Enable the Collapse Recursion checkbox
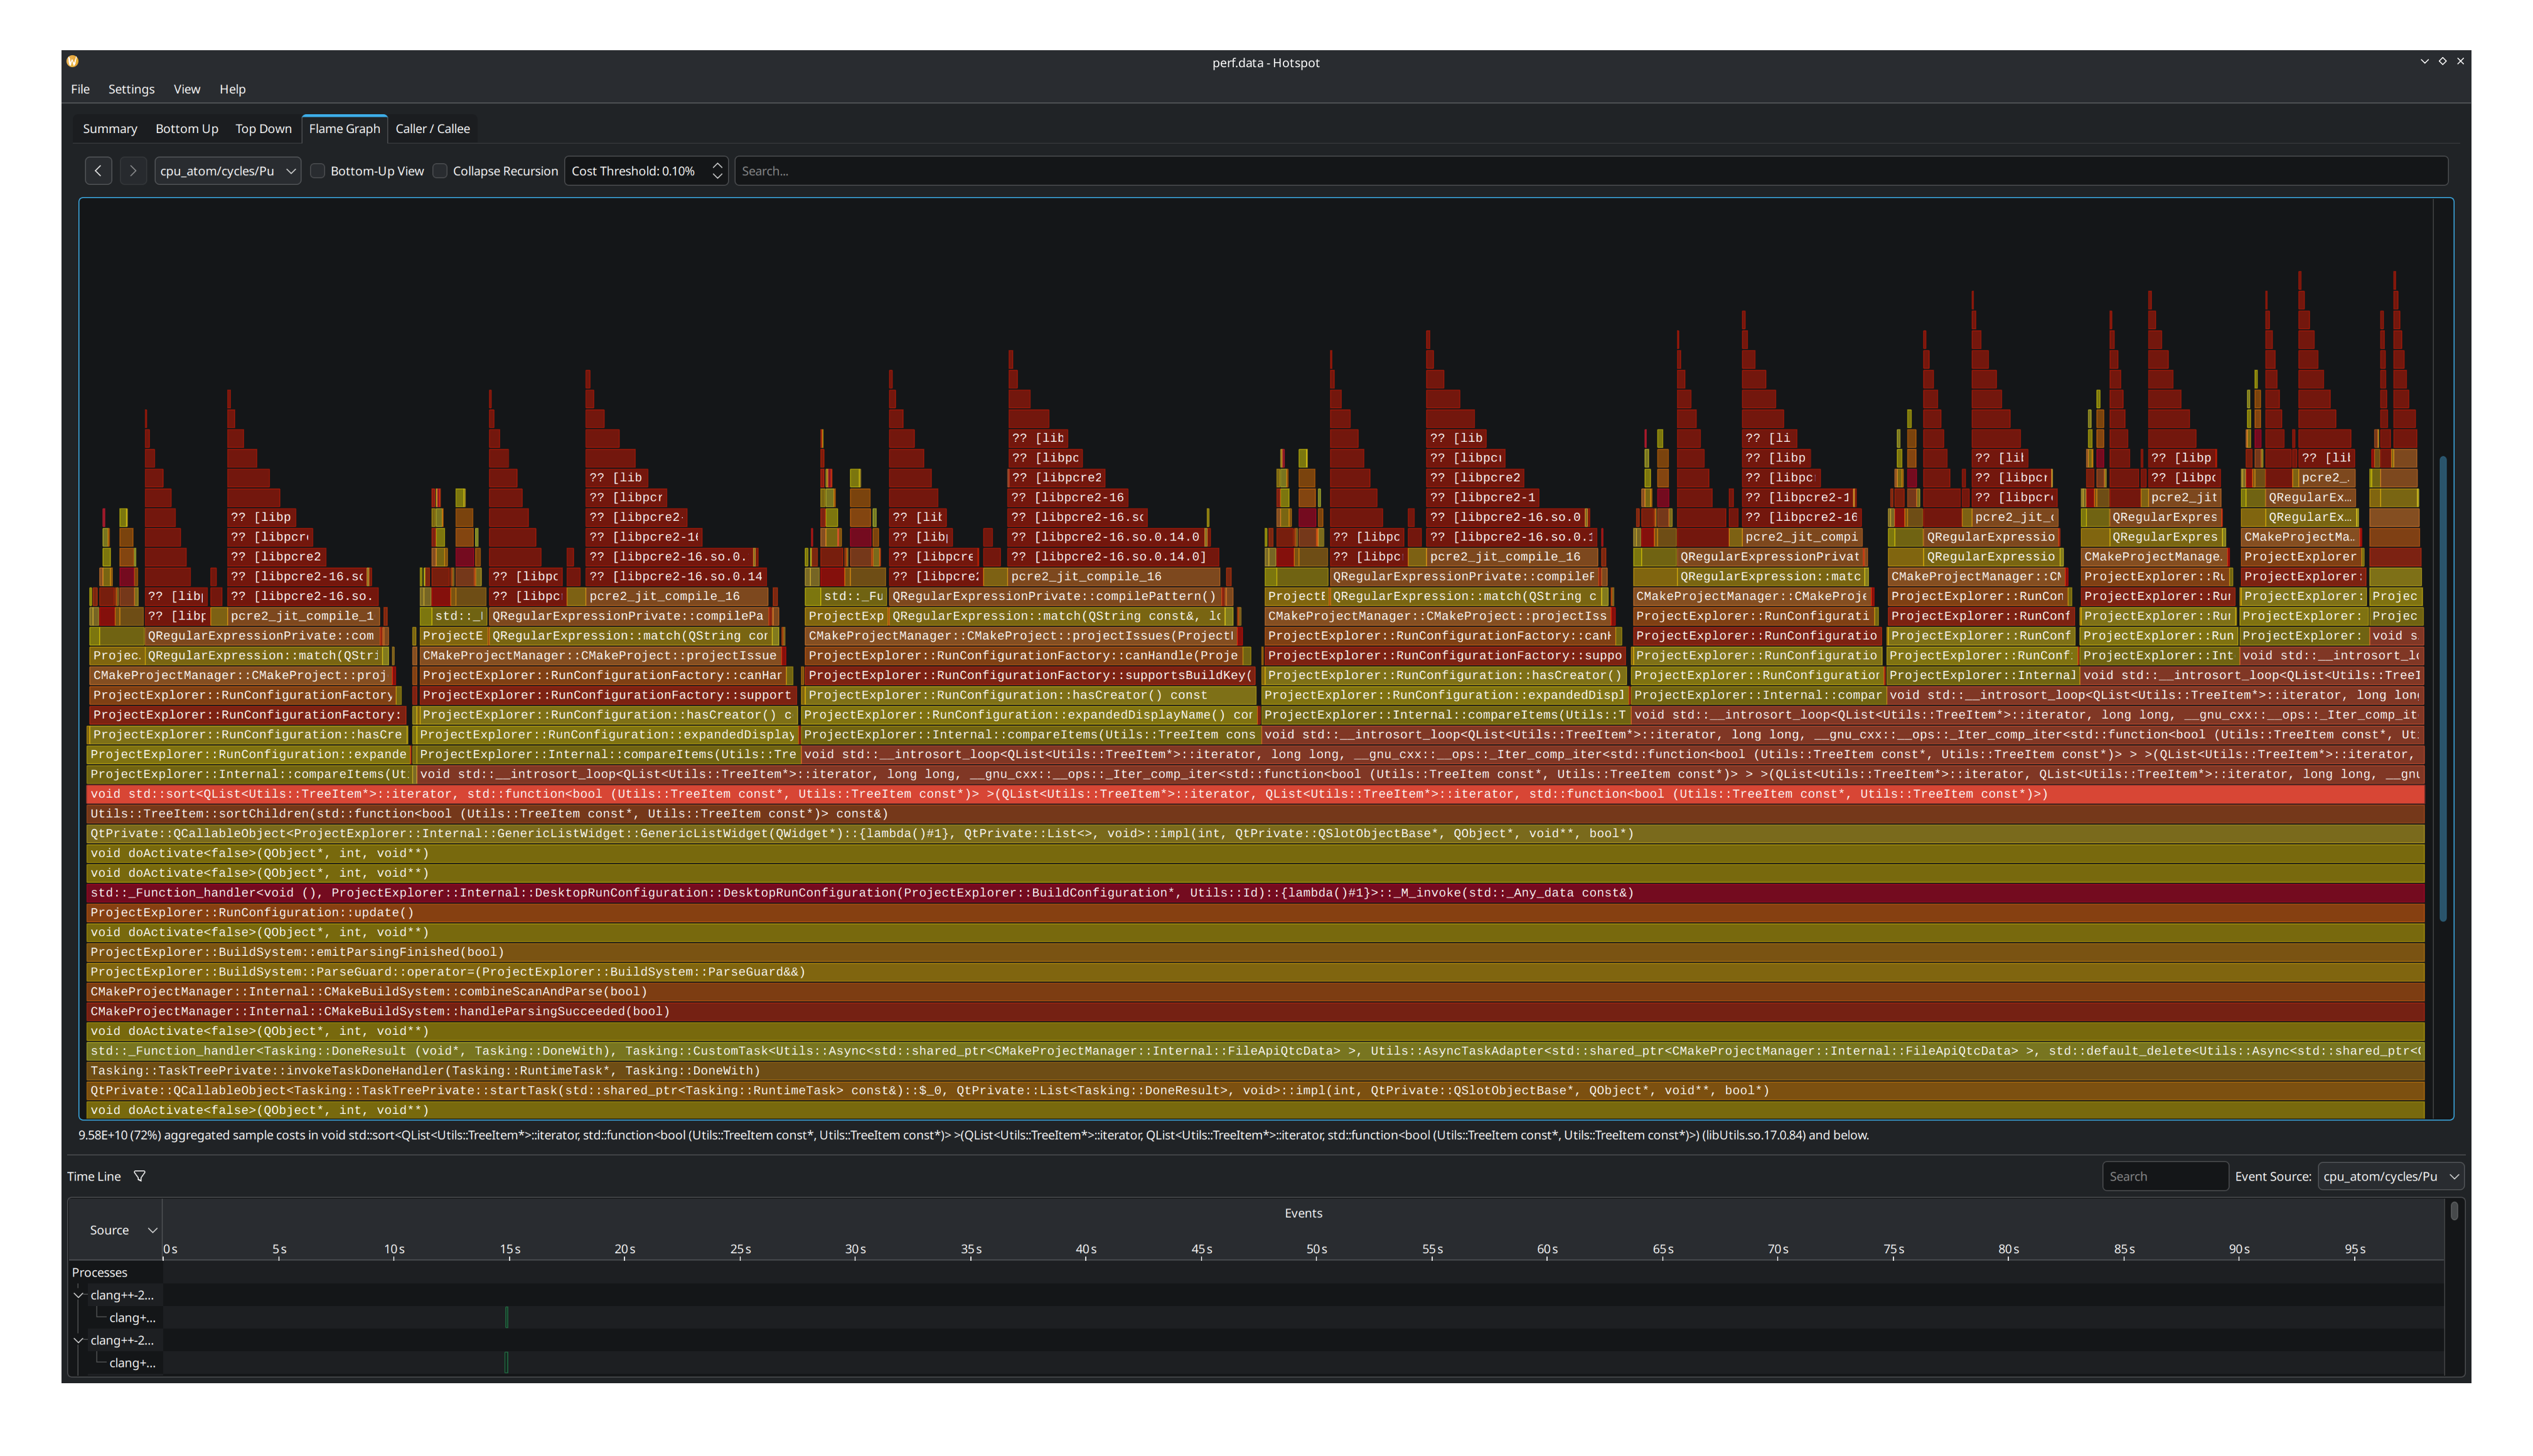2533x1456 pixels. pos(440,171)
